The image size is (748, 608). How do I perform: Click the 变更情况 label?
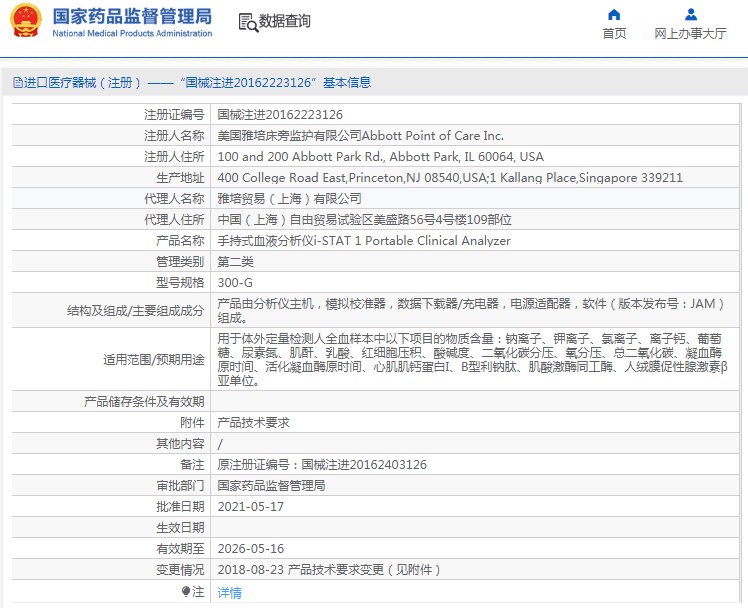tap(180, 569)
